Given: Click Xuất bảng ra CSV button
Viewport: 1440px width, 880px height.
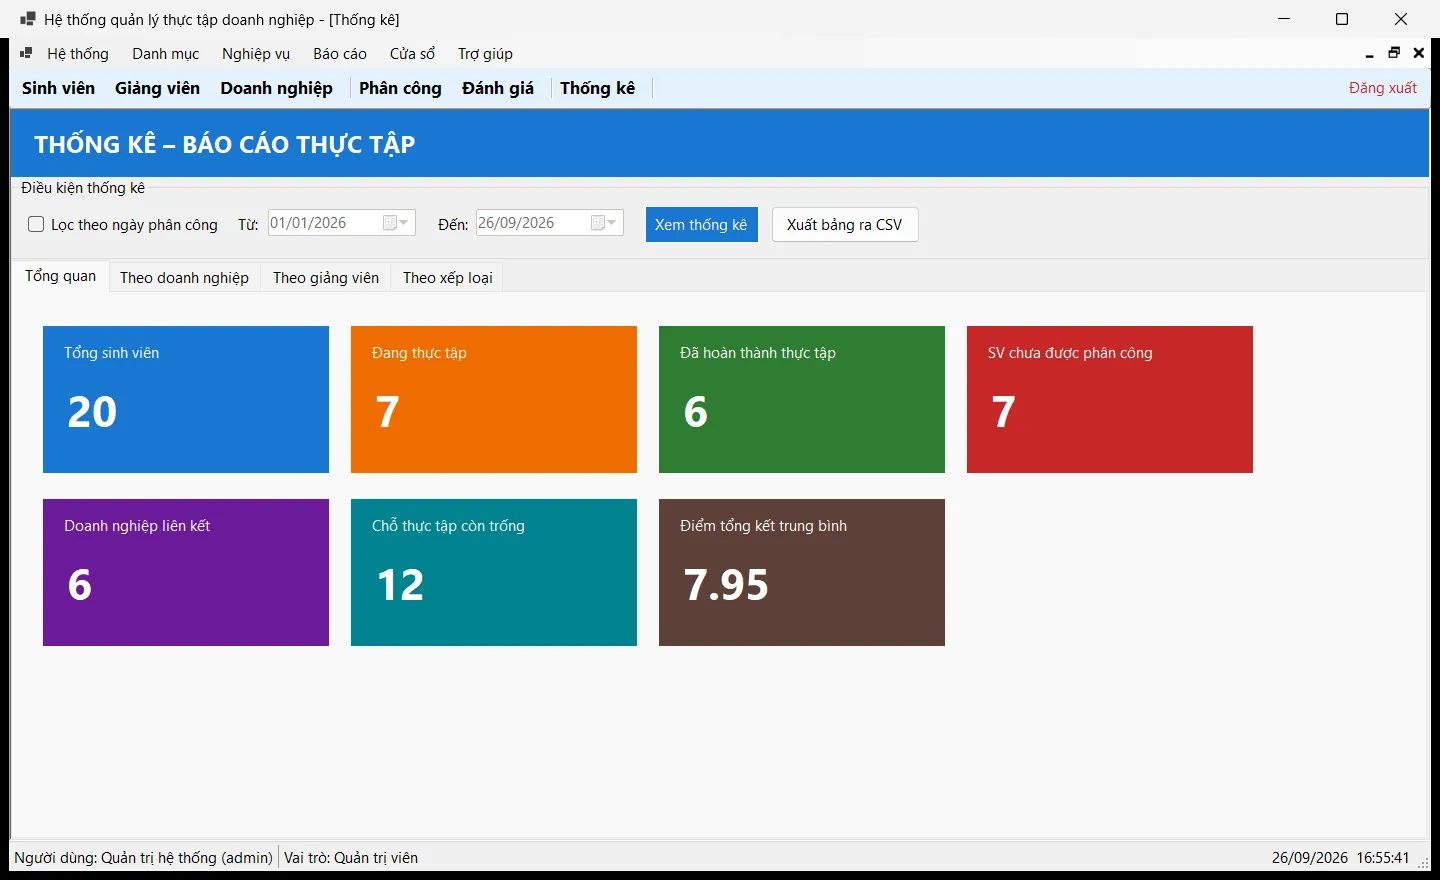Looking at the screenshot, I should click(845, 225).
